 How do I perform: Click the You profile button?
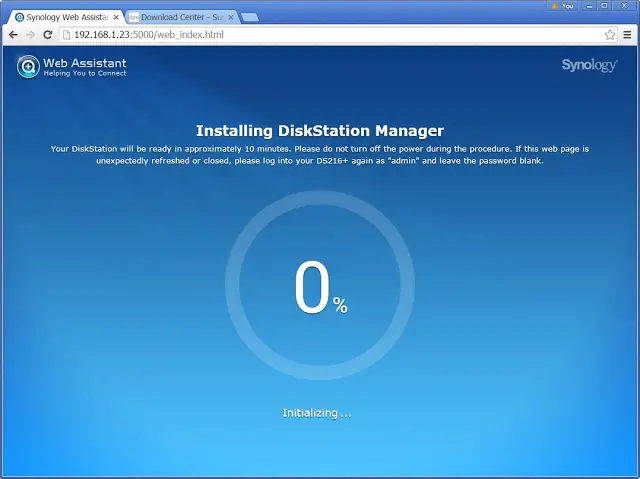(563, 6)
